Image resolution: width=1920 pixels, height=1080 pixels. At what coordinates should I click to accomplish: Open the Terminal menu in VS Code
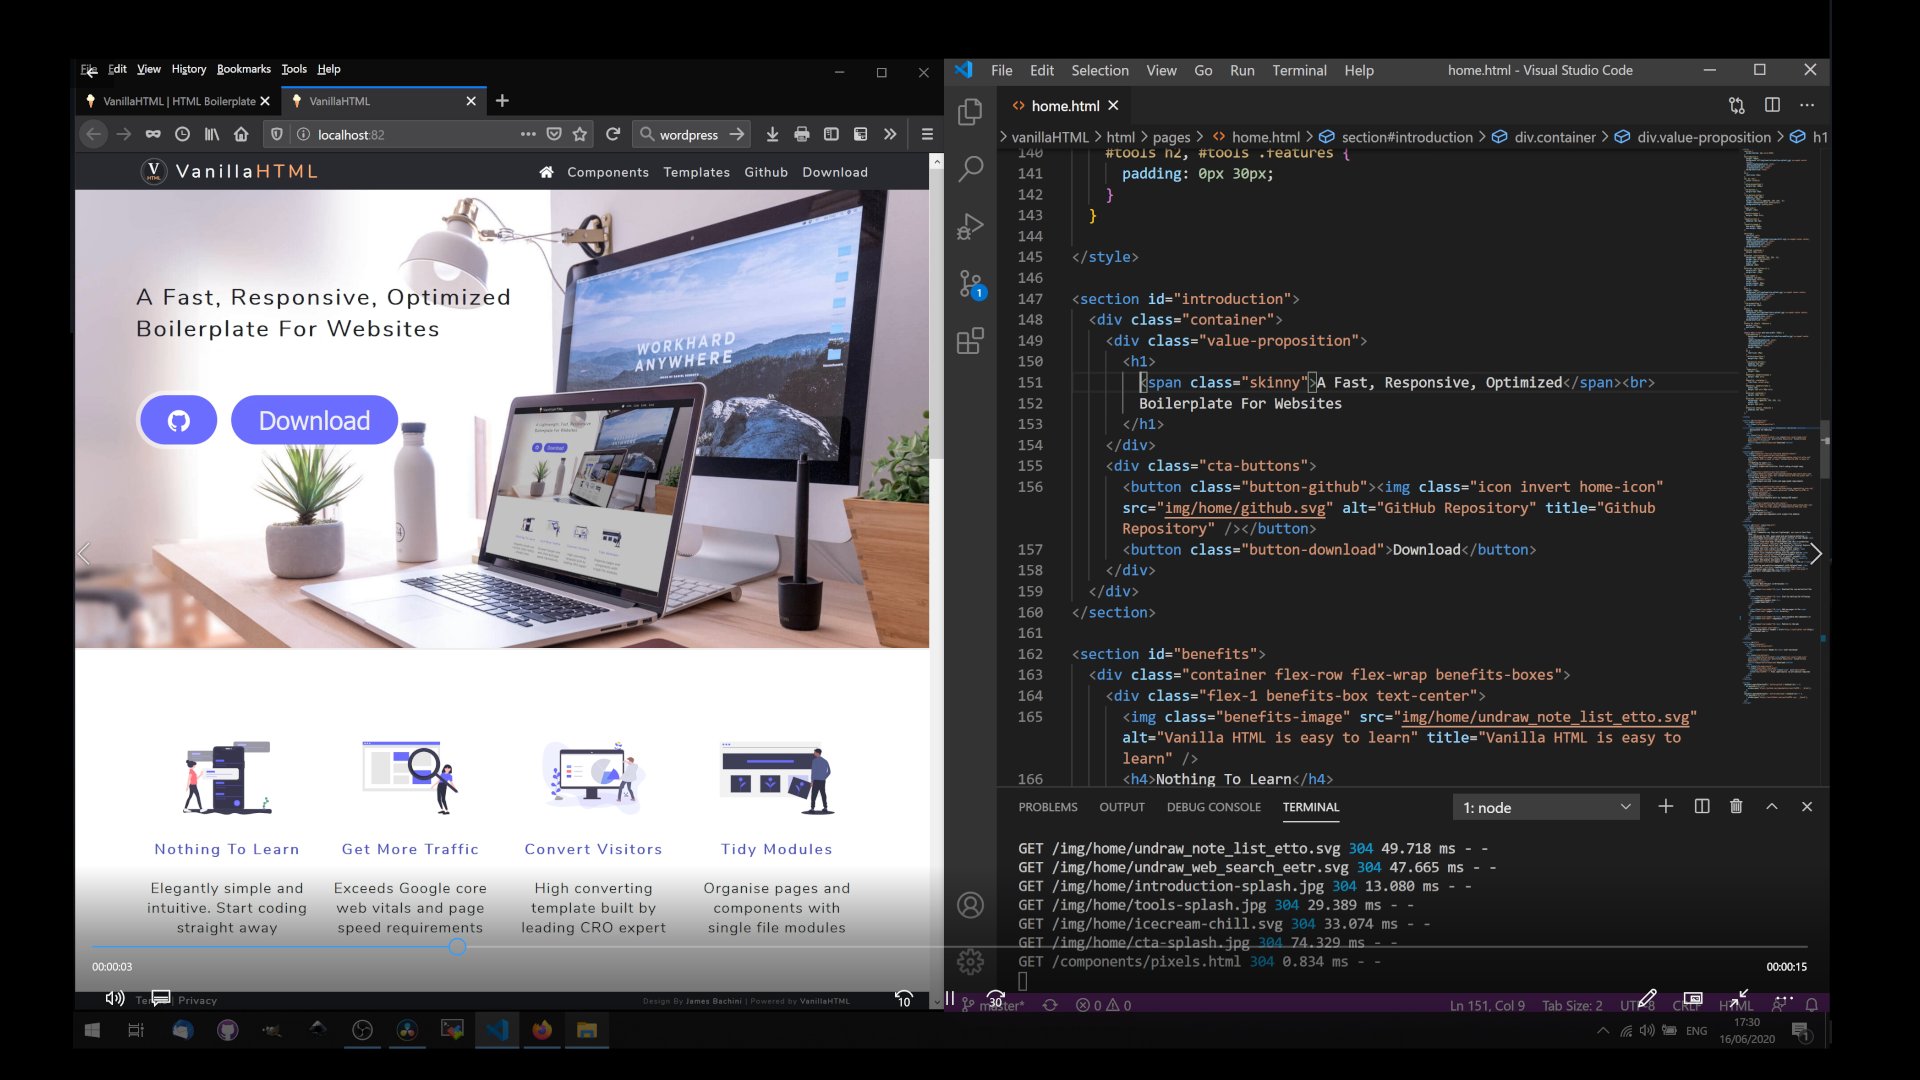1299,70
